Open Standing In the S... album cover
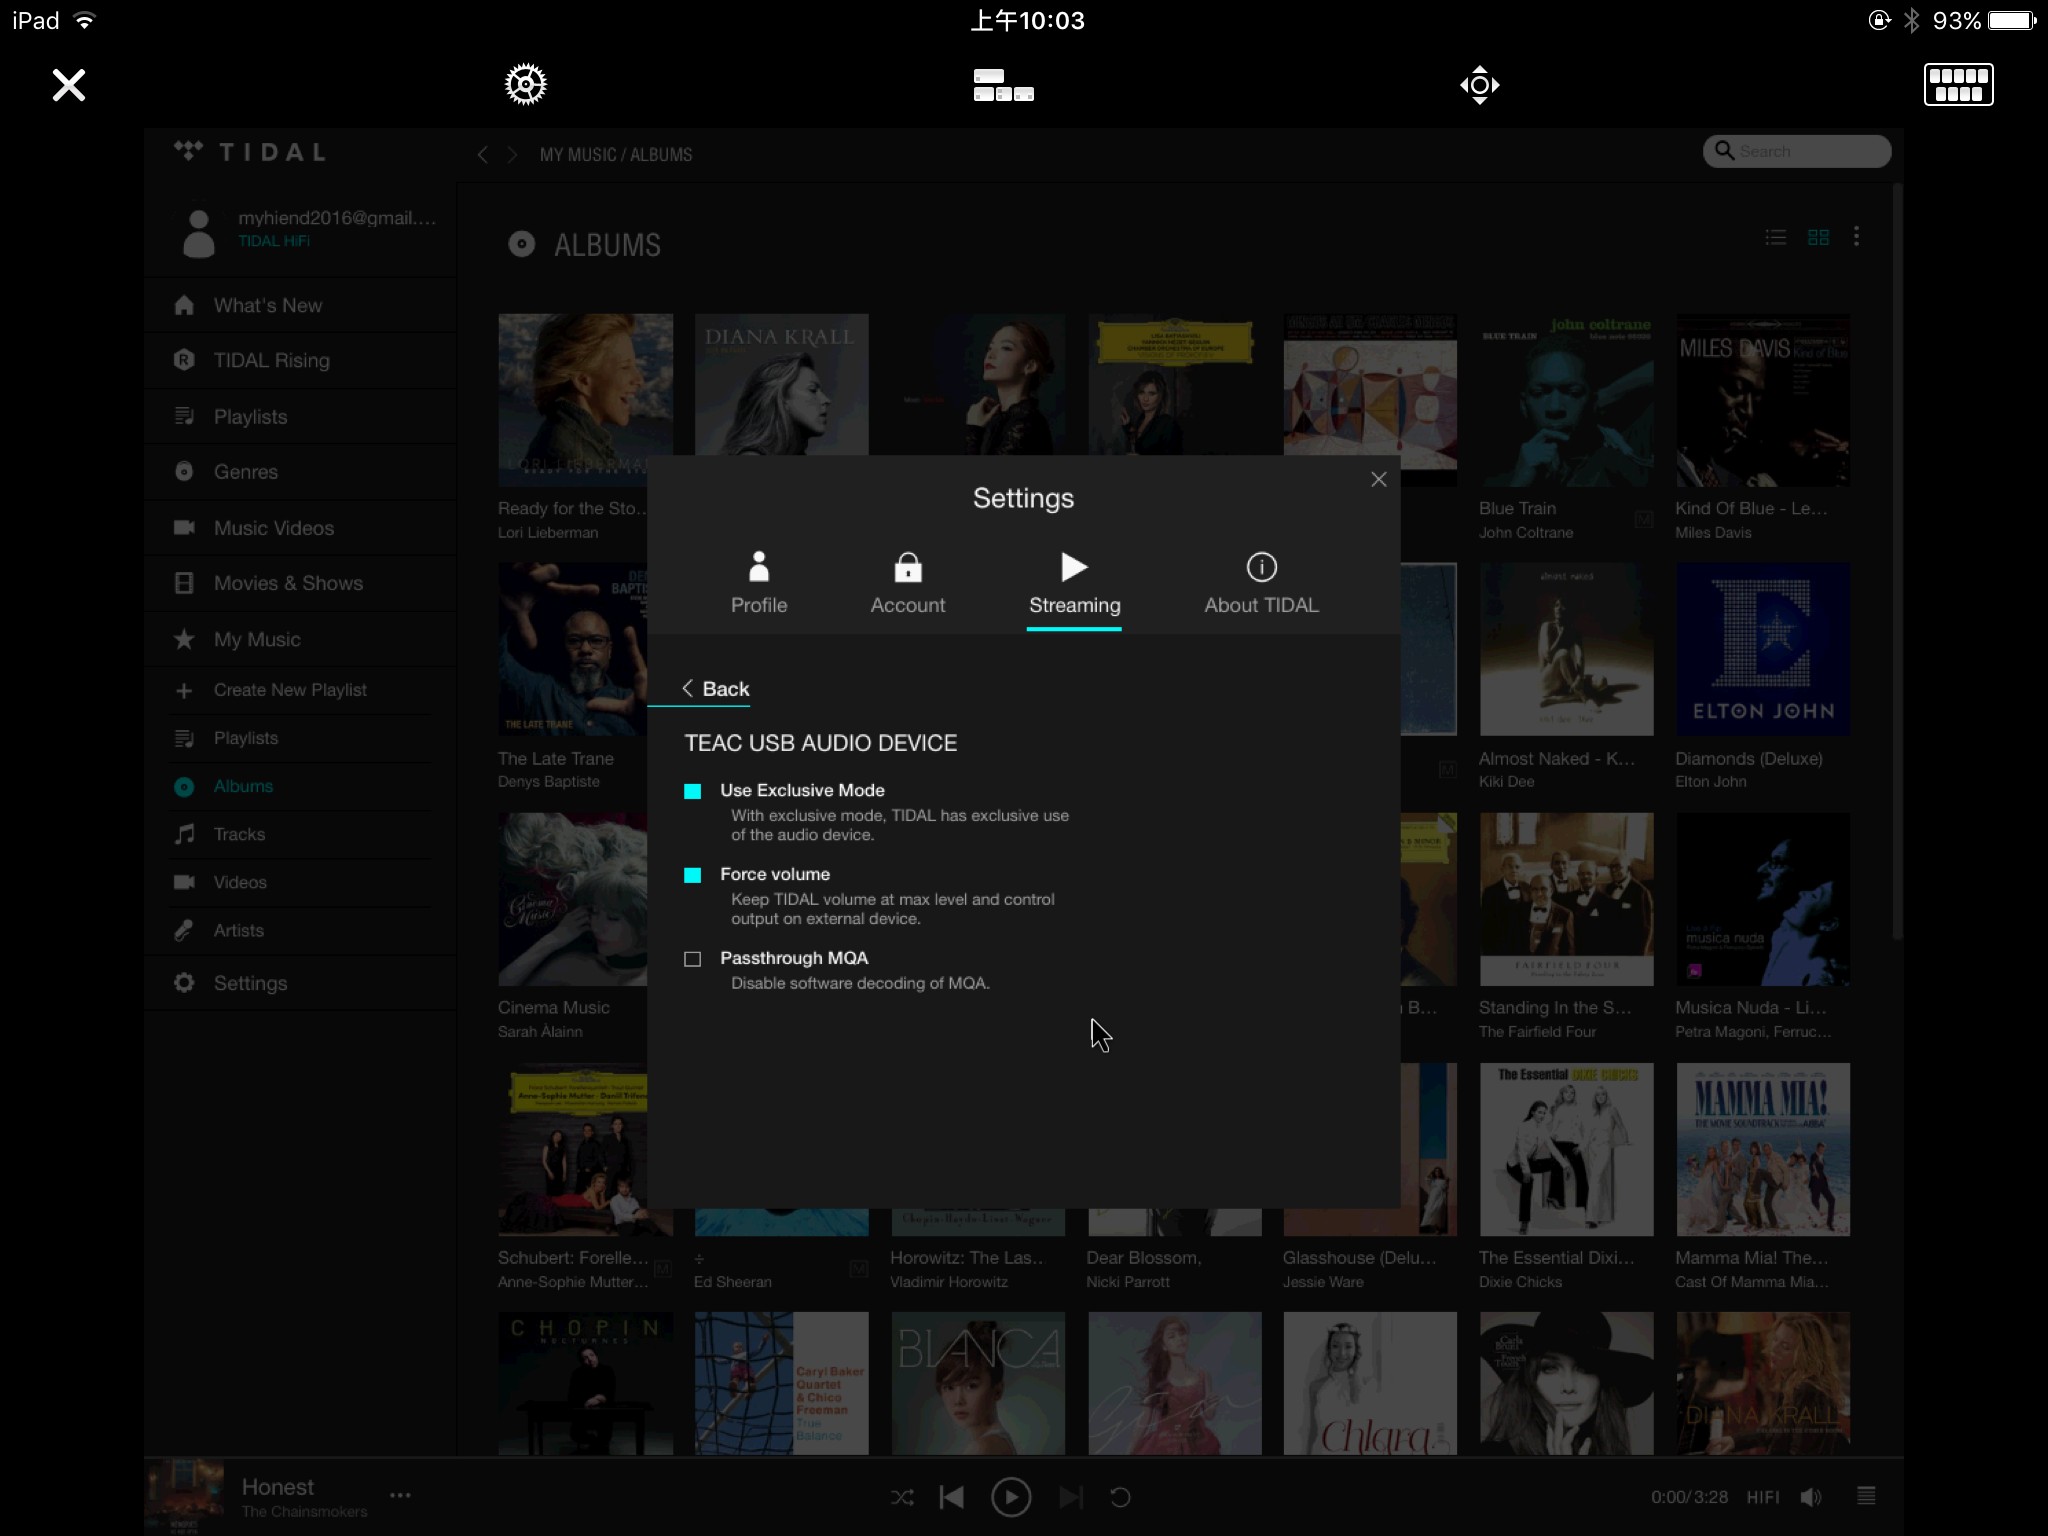The height and width of the screenshot is (1536, 2048). 1566,899
